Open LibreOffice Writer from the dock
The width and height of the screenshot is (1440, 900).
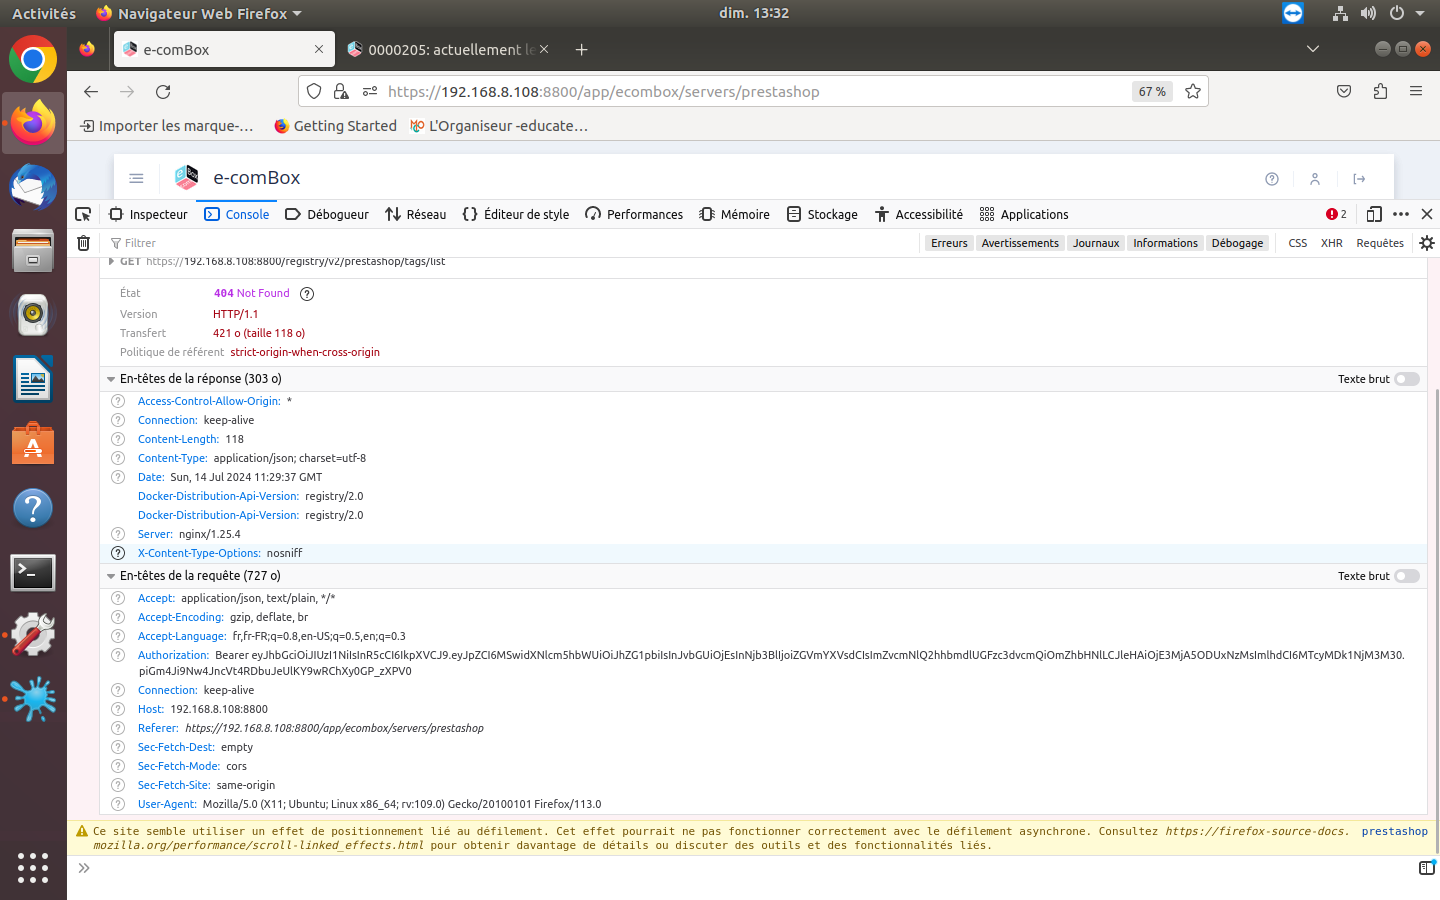[33, 380]
